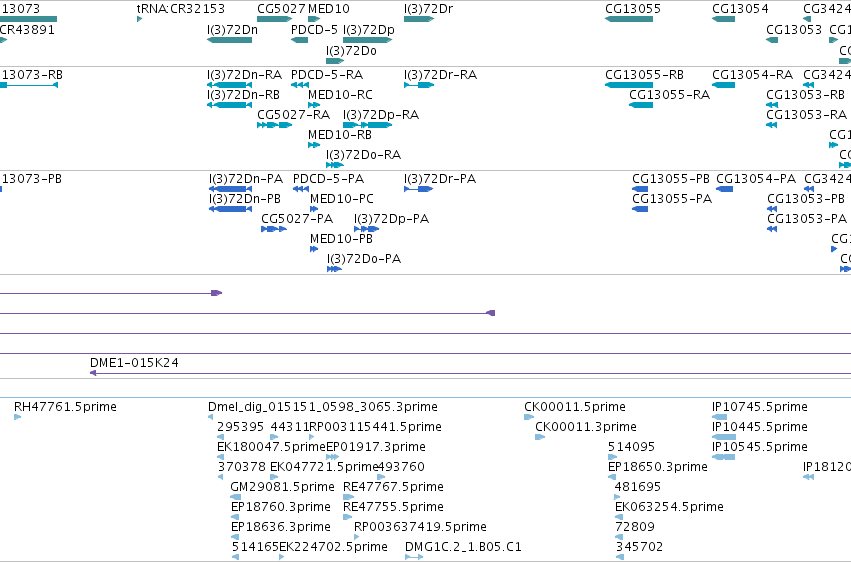Click transcript CG5027-RA
851x562 pixels.
click(x=294, y=115)
